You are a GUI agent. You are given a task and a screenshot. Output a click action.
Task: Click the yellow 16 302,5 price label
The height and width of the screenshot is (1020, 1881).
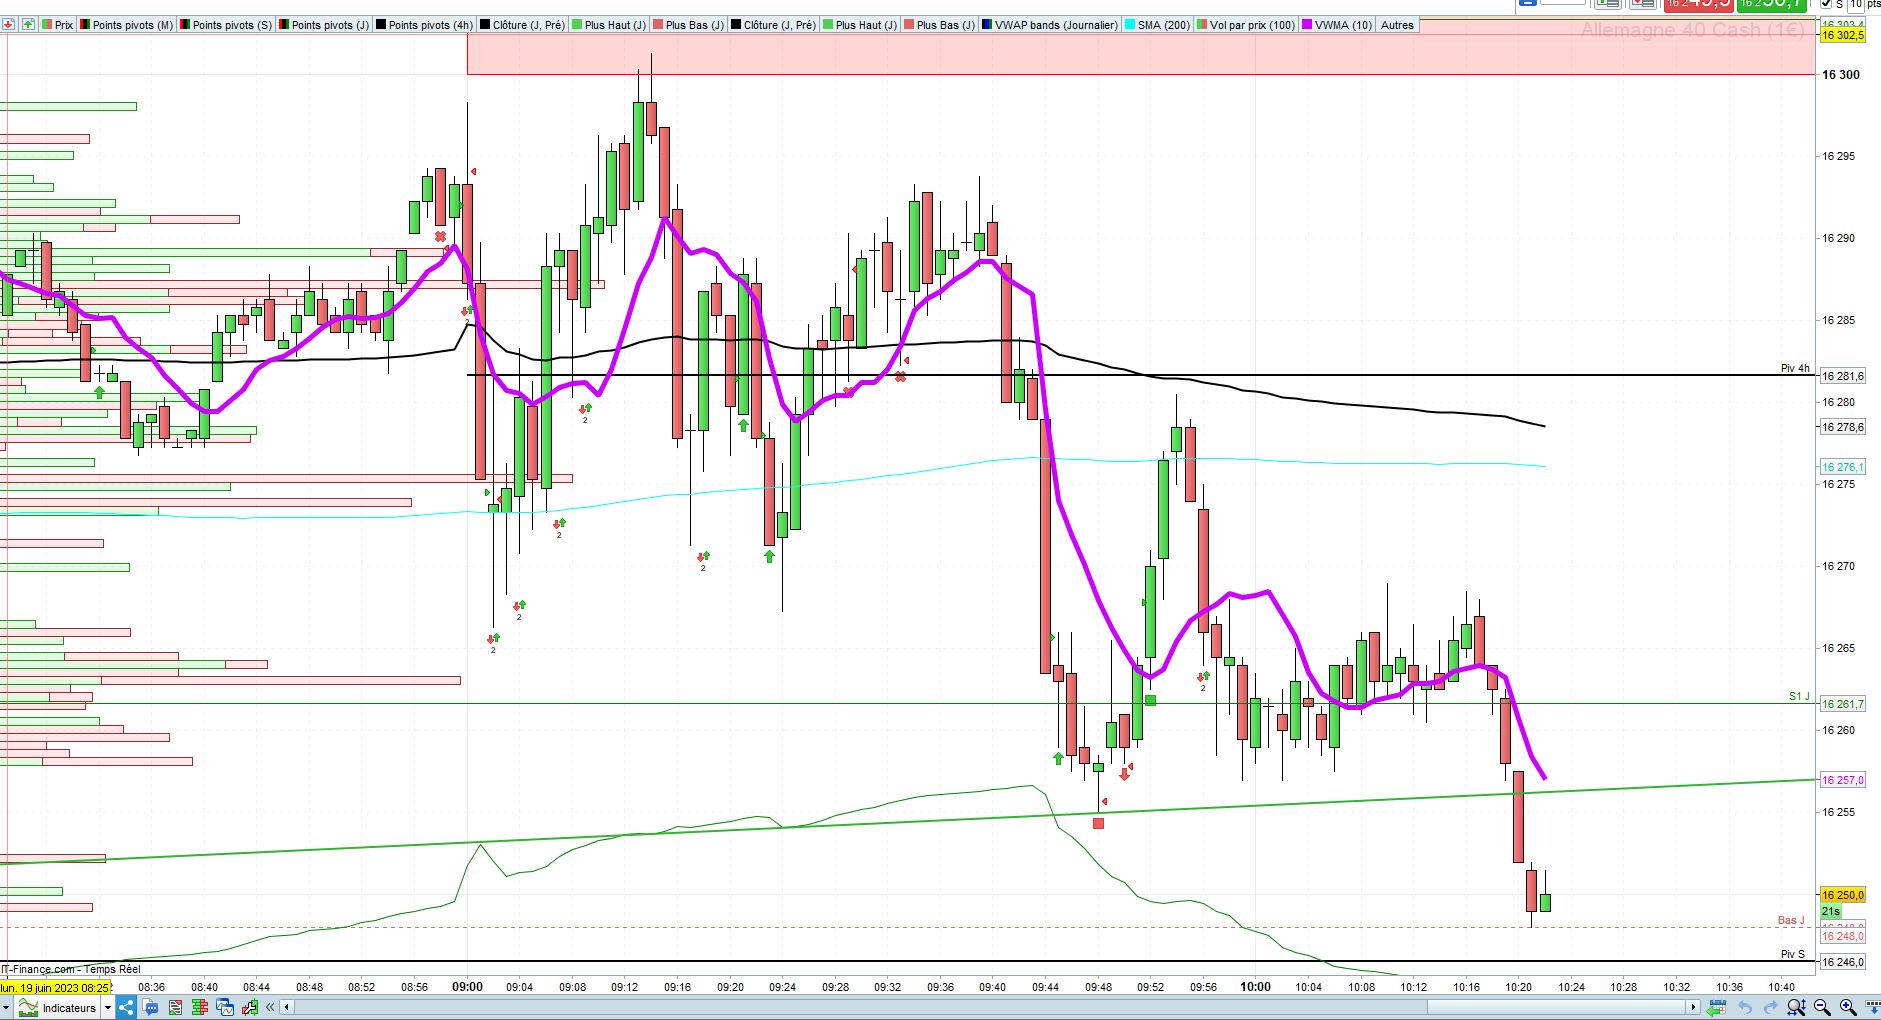click(x=1843, y=35)
